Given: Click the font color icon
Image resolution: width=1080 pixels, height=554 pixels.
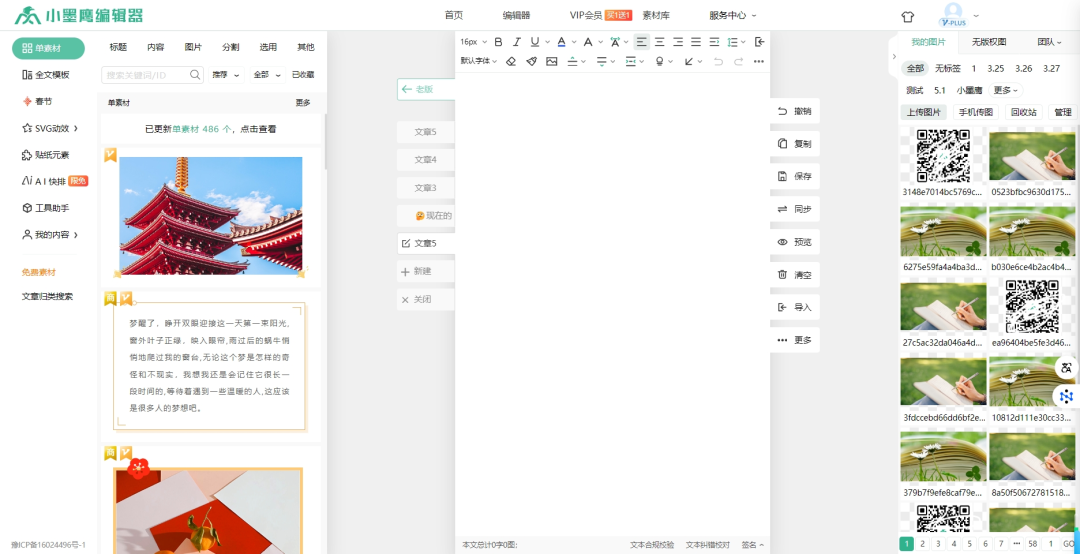Looking at the screenshot, I should [561, 42].
